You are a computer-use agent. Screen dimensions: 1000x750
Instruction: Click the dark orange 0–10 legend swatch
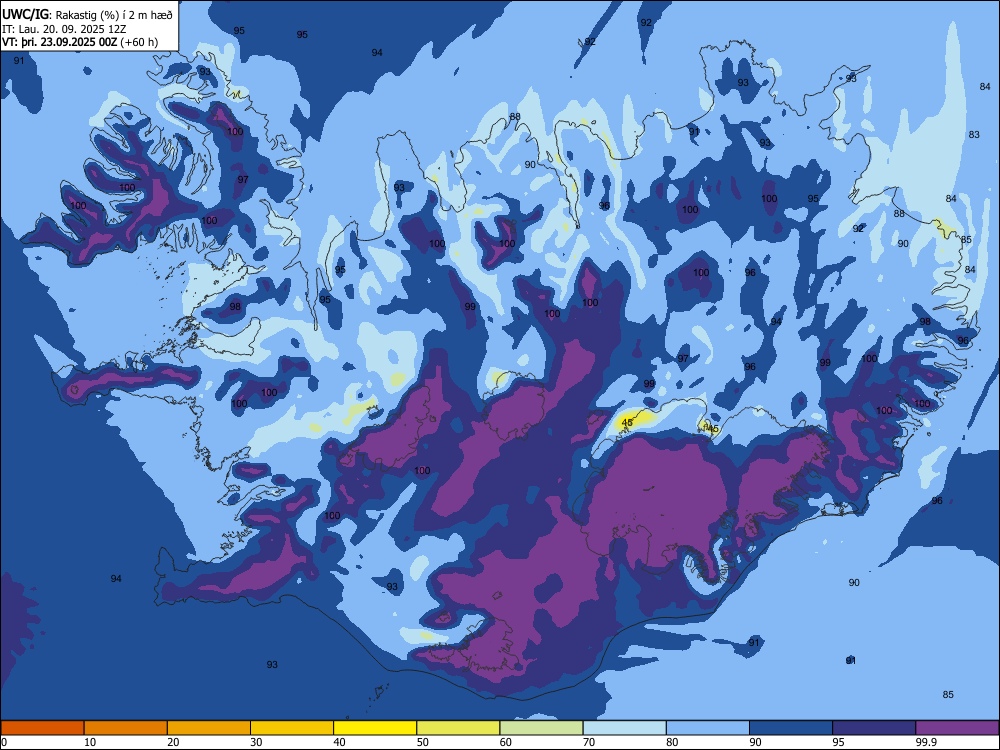(42, 728)
